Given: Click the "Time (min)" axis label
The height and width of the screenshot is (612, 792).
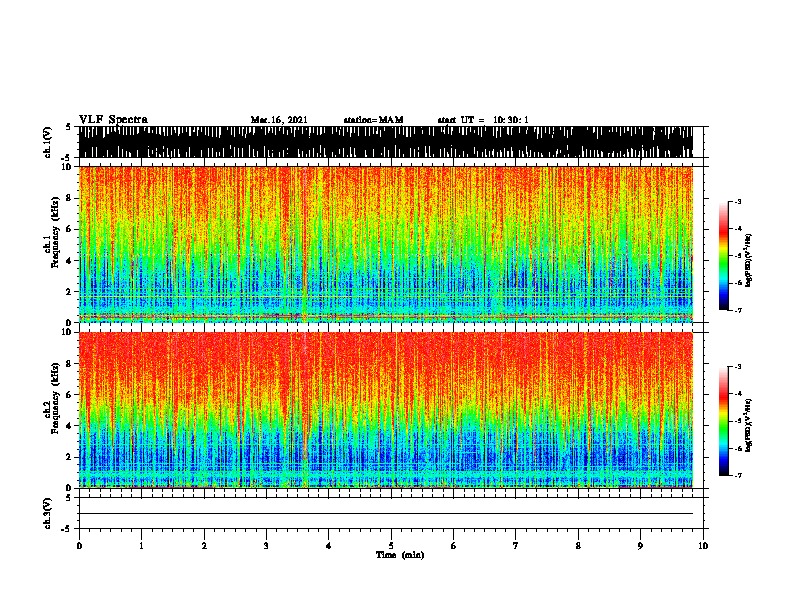Looking at the screenshot, I should pos(400,555).
